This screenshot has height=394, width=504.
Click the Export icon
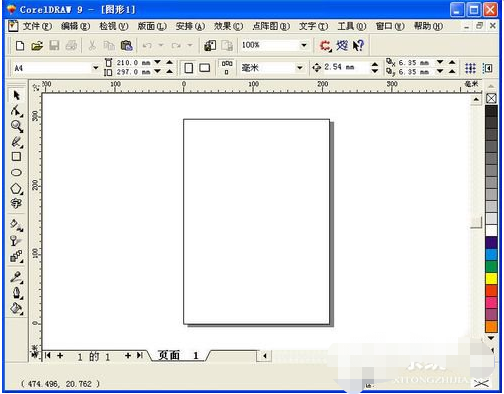tap(227, 46)
